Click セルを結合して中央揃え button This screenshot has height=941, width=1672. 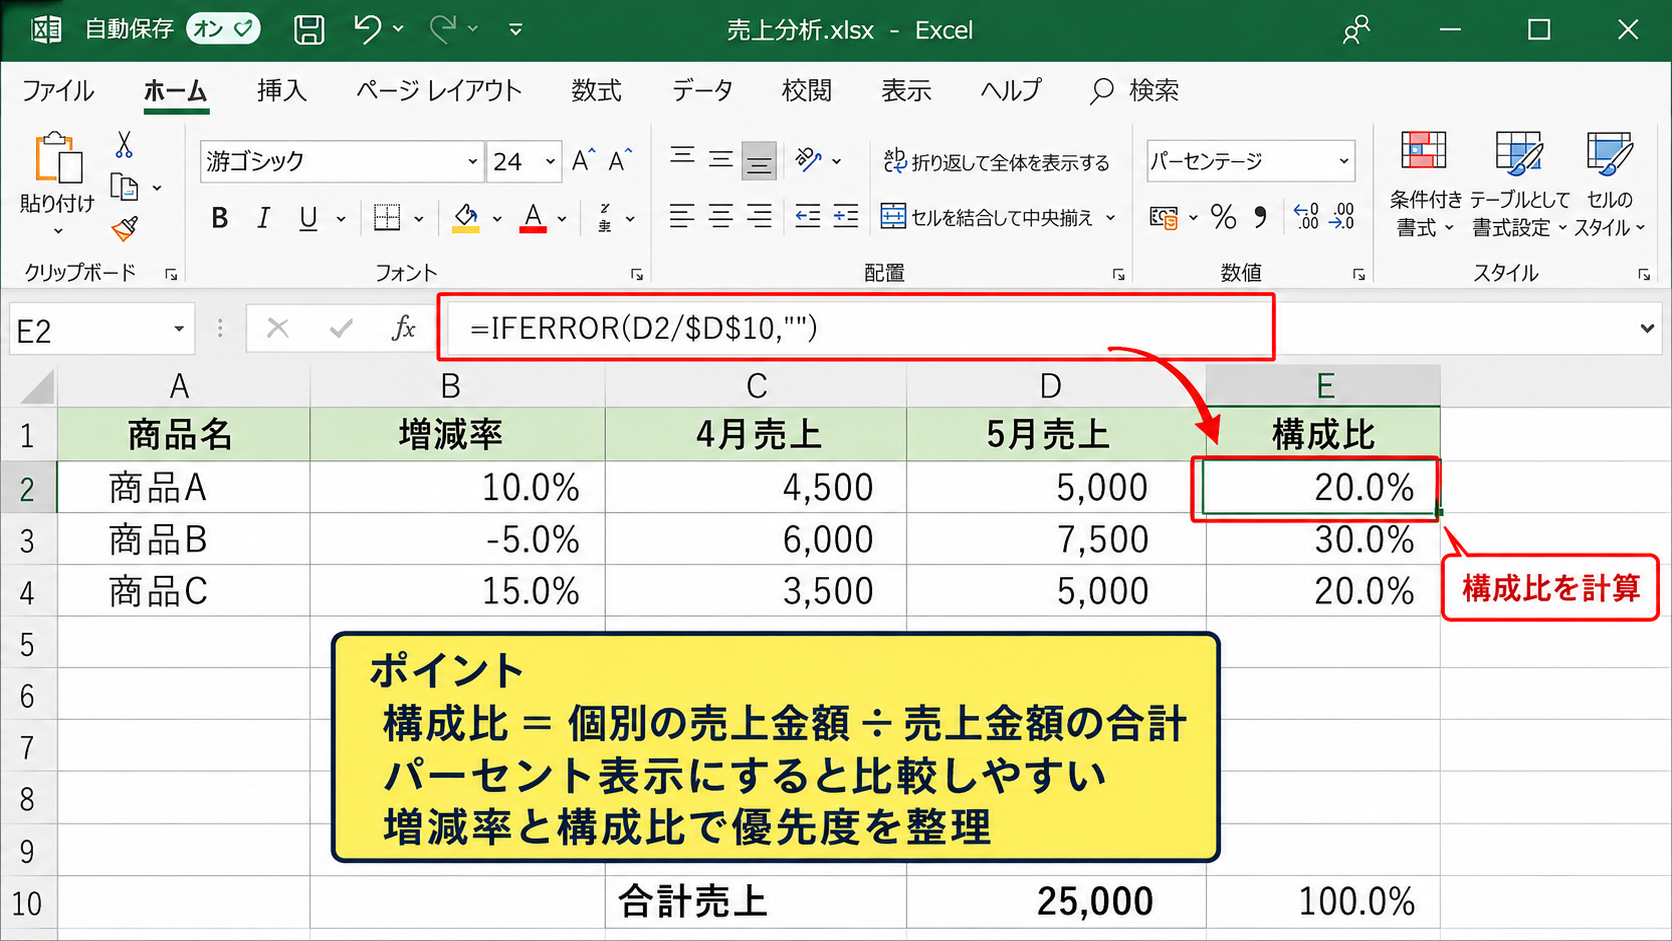988,217
